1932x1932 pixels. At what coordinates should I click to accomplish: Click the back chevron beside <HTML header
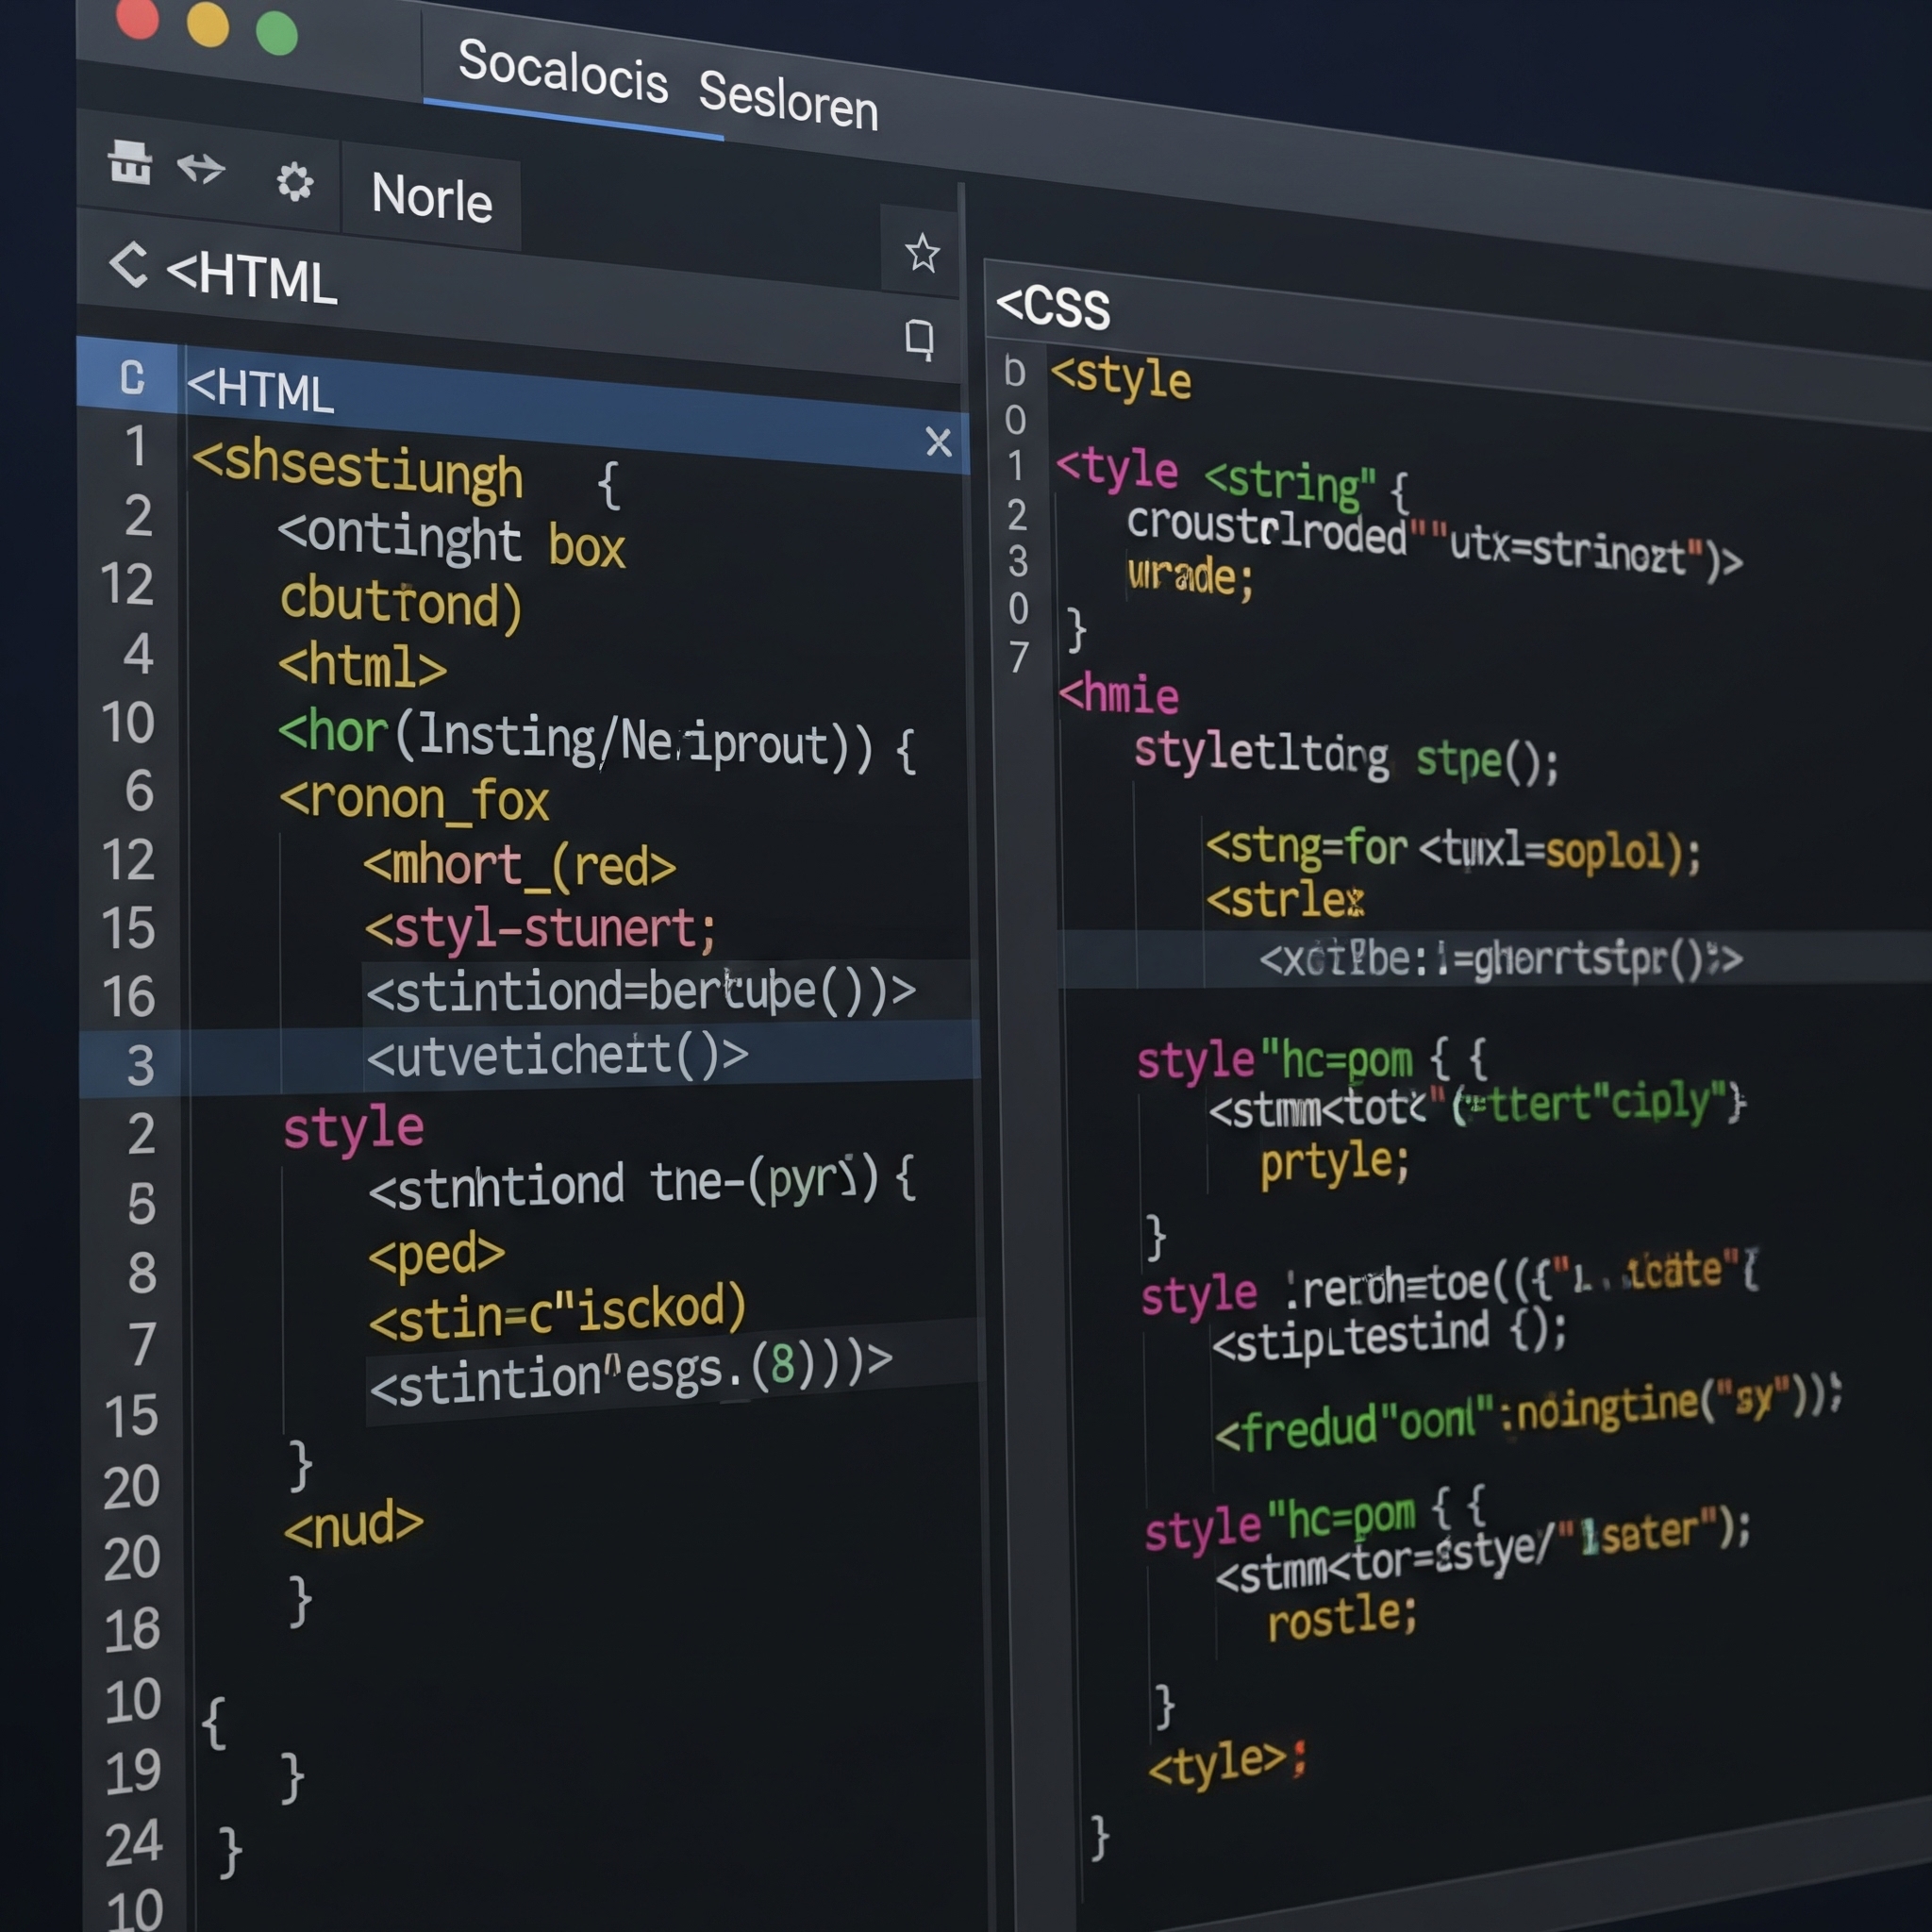click(129, 265)
